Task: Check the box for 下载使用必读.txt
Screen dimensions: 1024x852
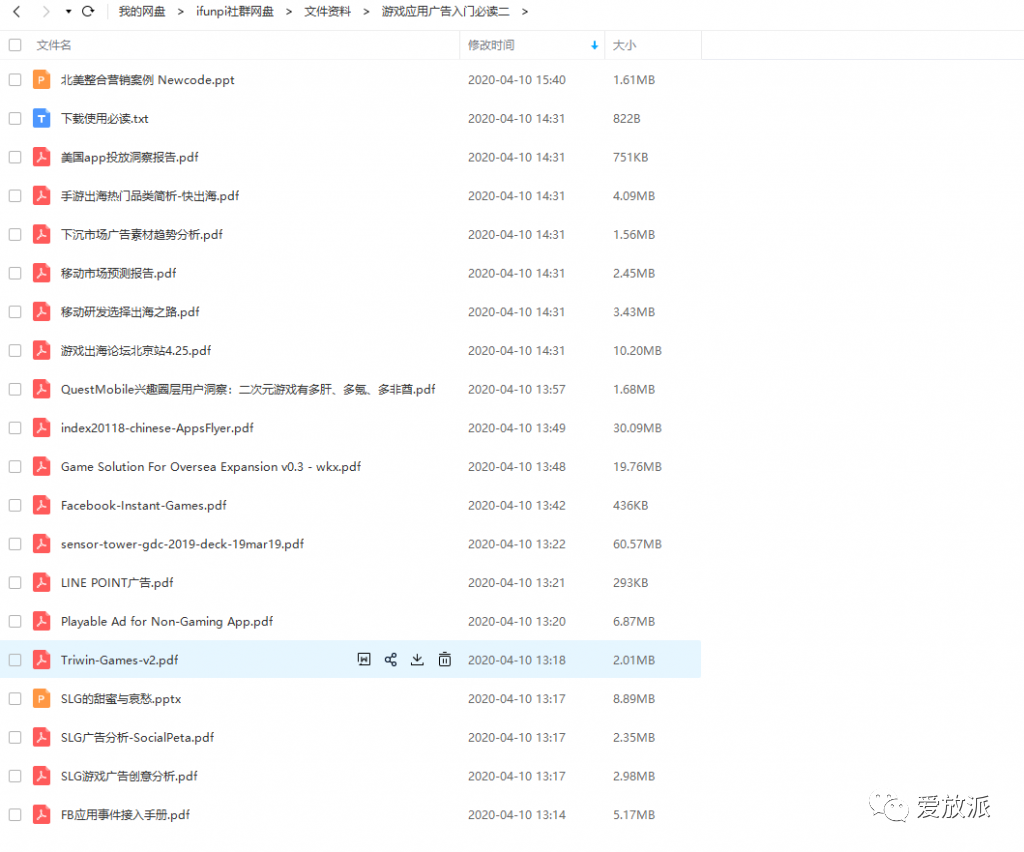Action: point(15,118)
